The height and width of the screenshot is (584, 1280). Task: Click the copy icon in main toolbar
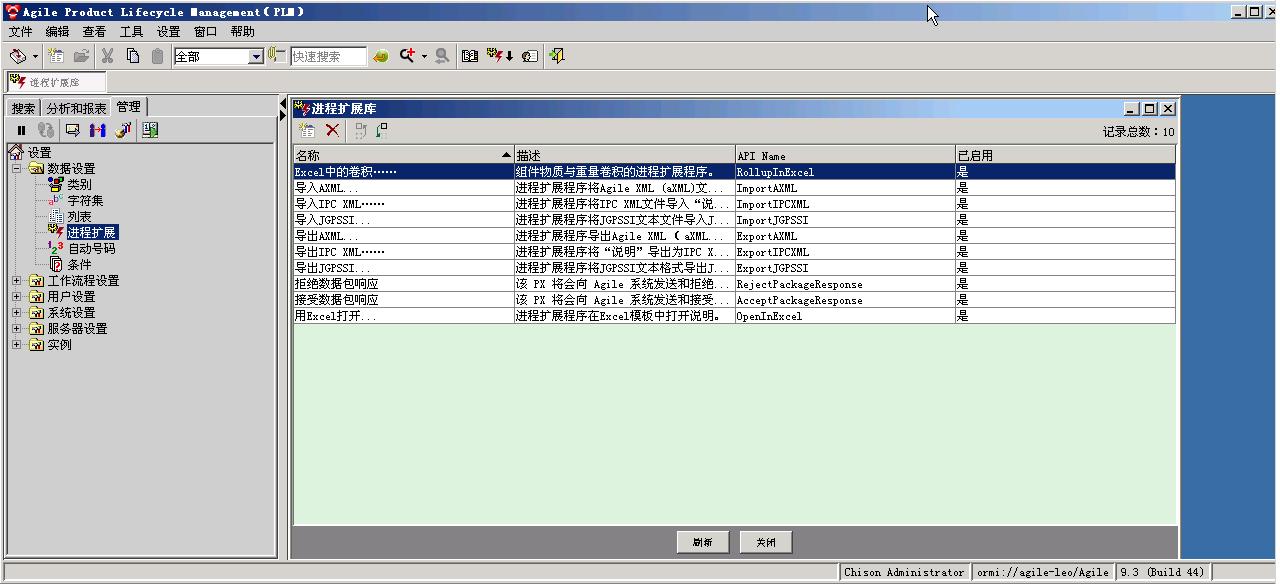coord(132,56)
